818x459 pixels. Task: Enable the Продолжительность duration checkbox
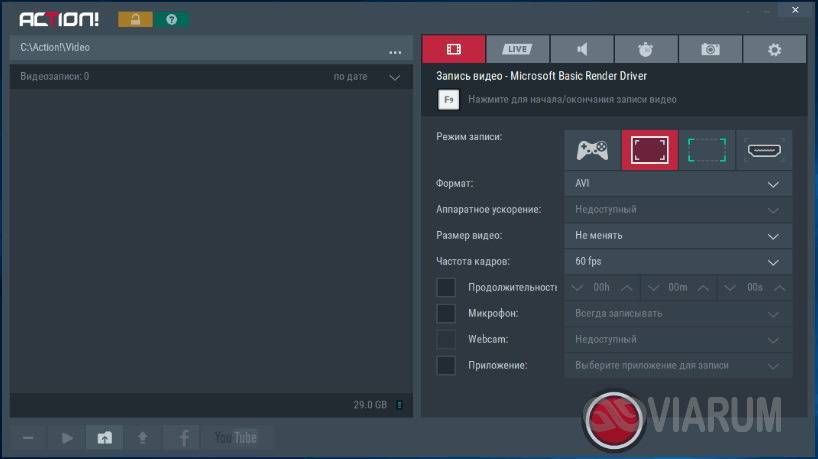[446, 287]
